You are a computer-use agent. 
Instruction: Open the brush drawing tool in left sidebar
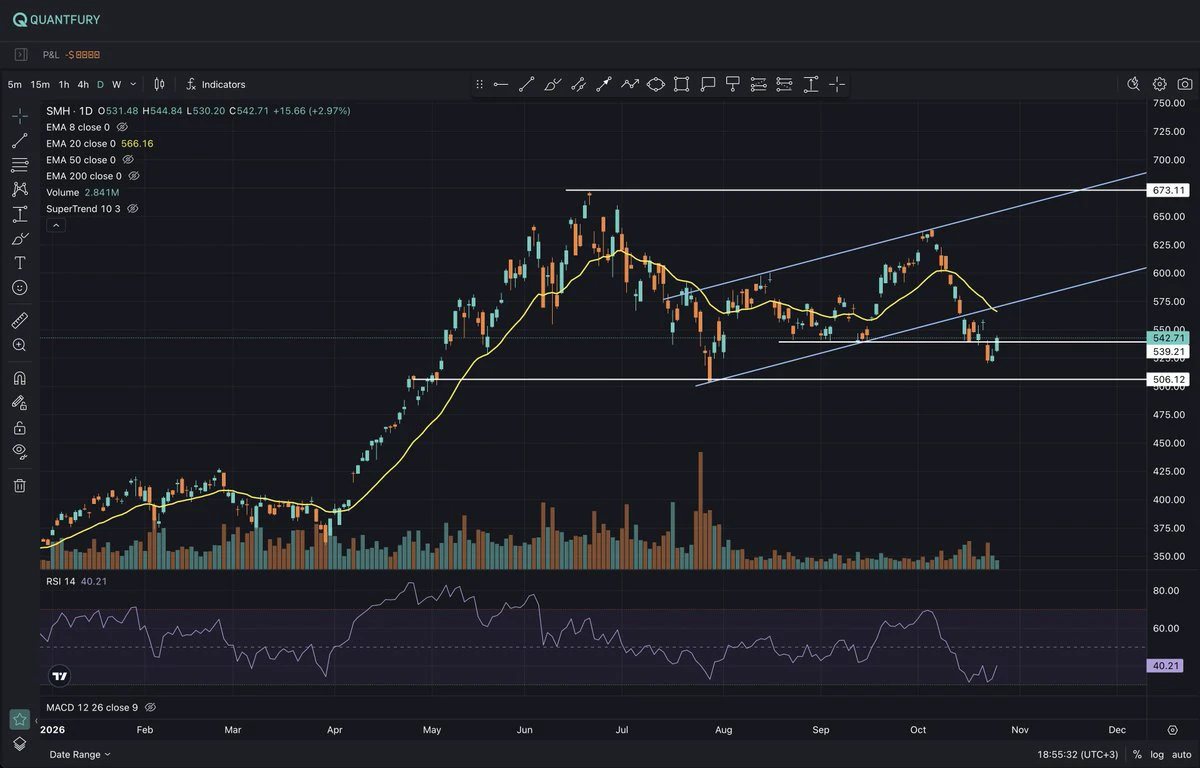pos(20,238)
